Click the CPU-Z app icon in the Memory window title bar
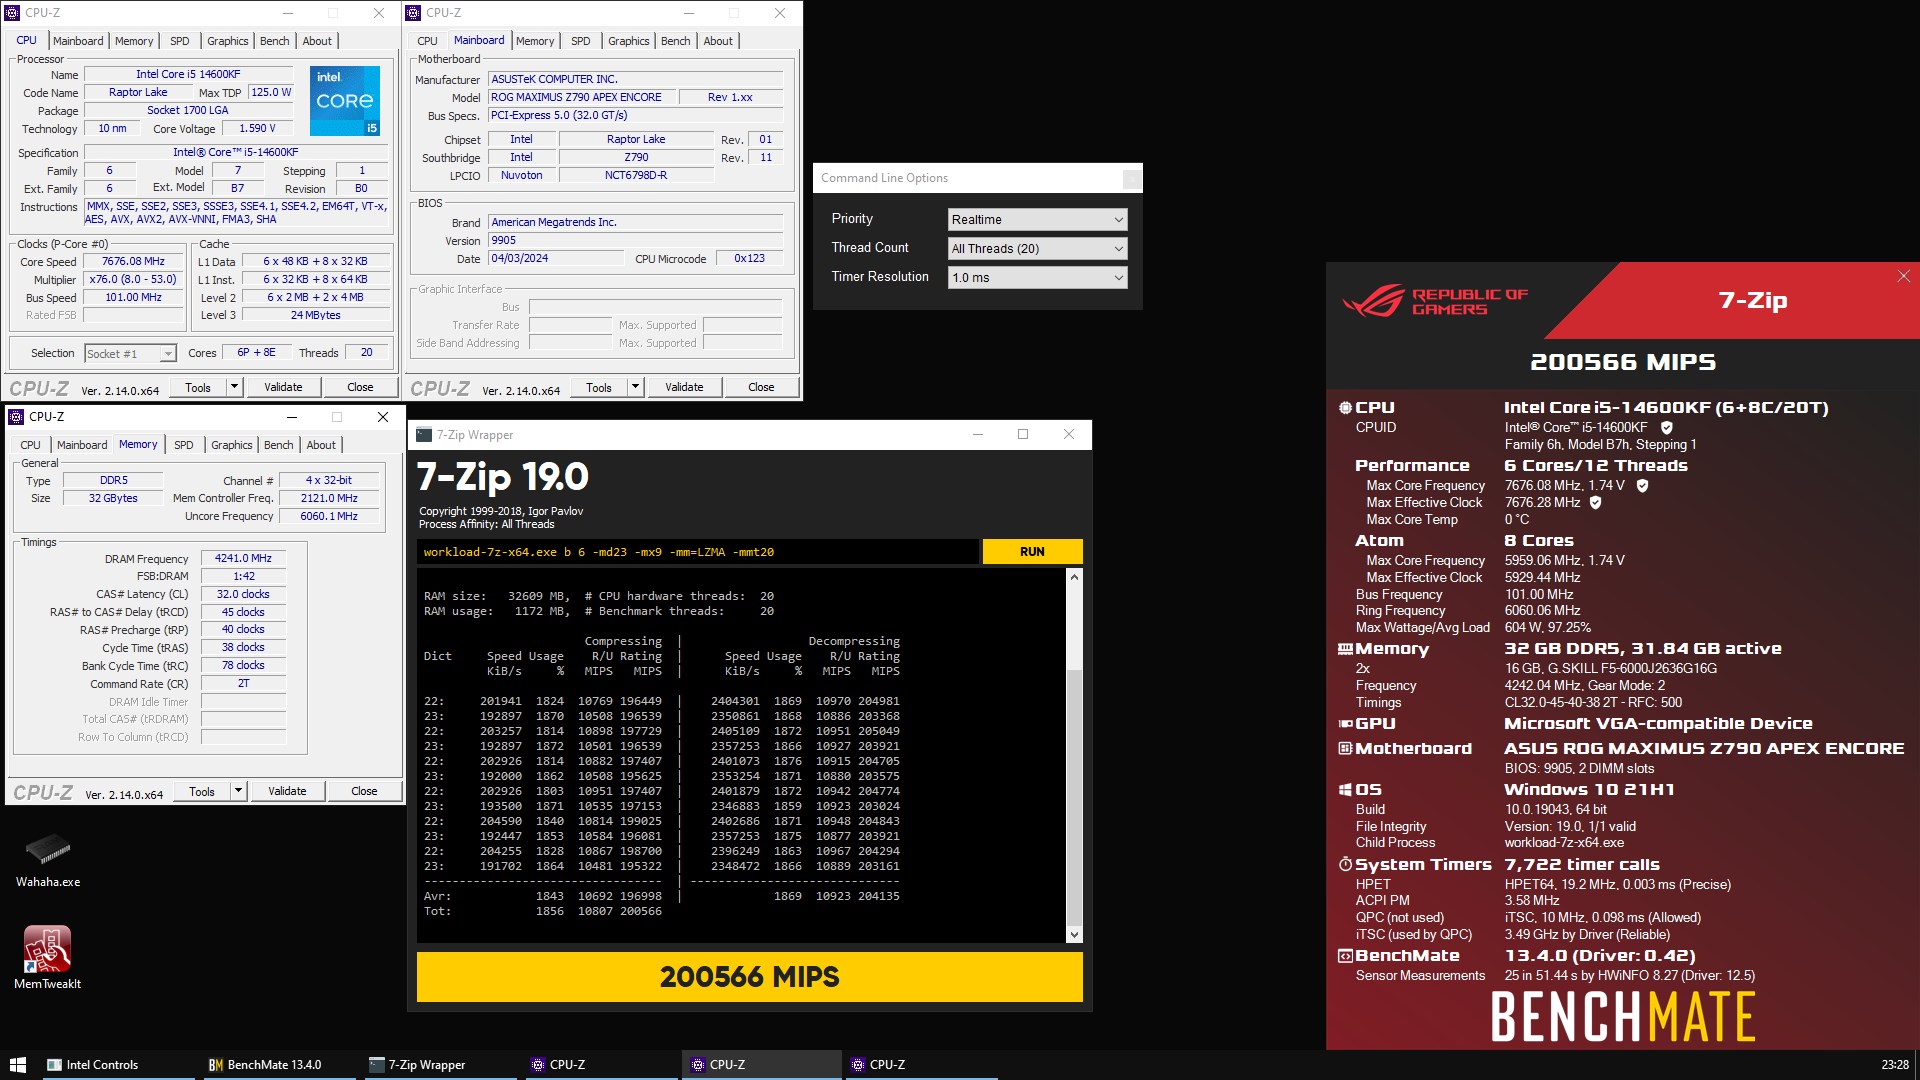 [15, 417]
